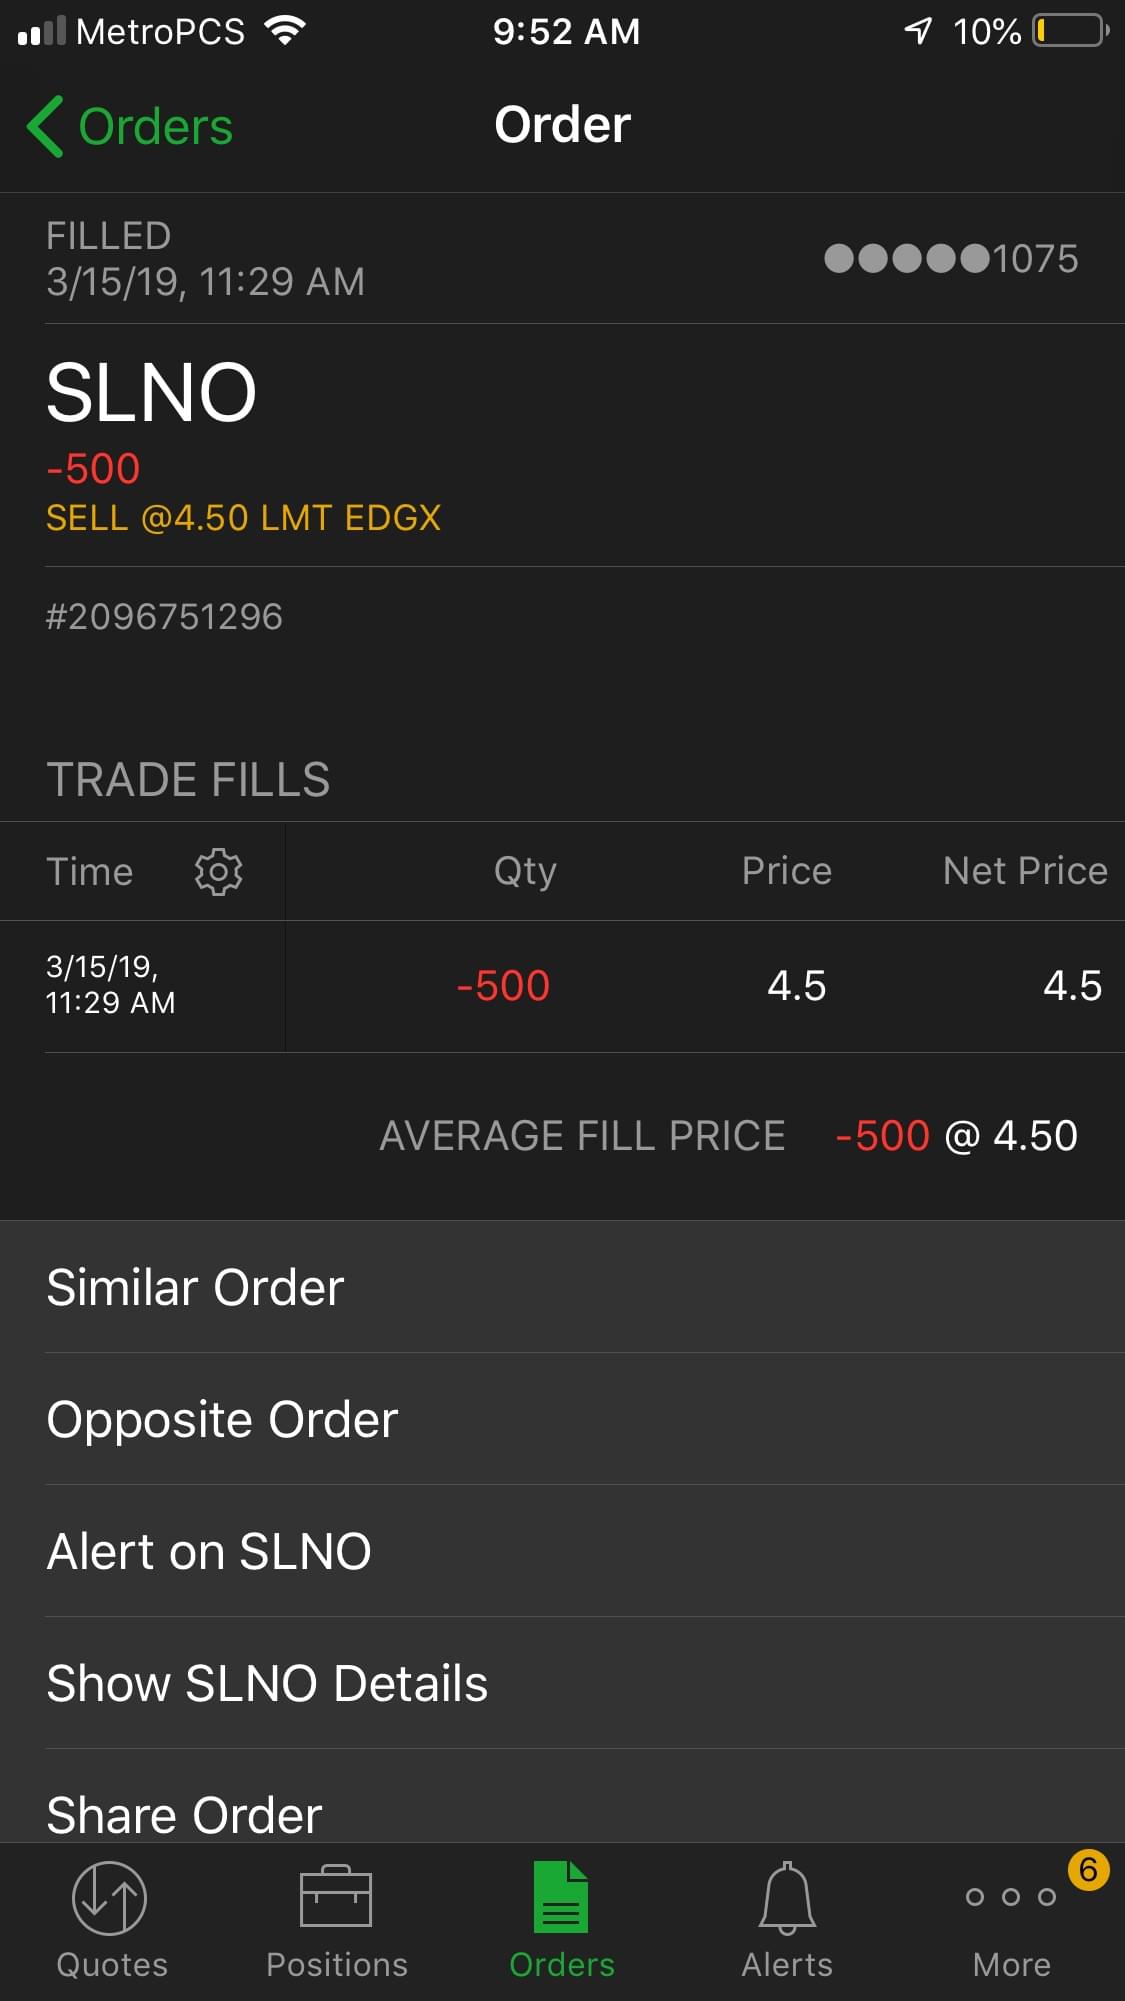This screenshot has height=2001, width=1125.
Task: Tap the yellow notification badge showing 6
Action: coord(1088,1869)
